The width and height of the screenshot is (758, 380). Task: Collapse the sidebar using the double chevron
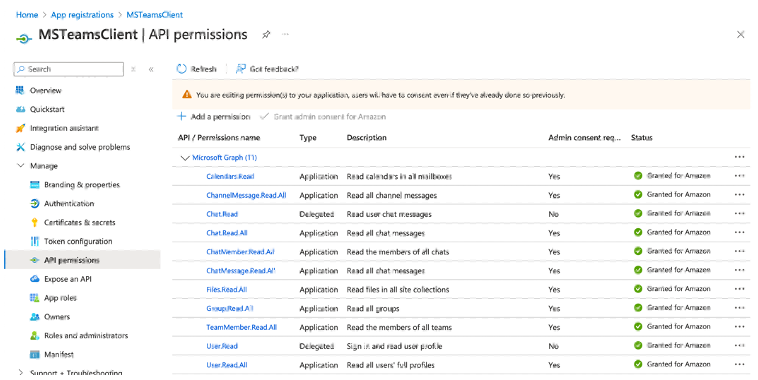click(x=151, y=69)
